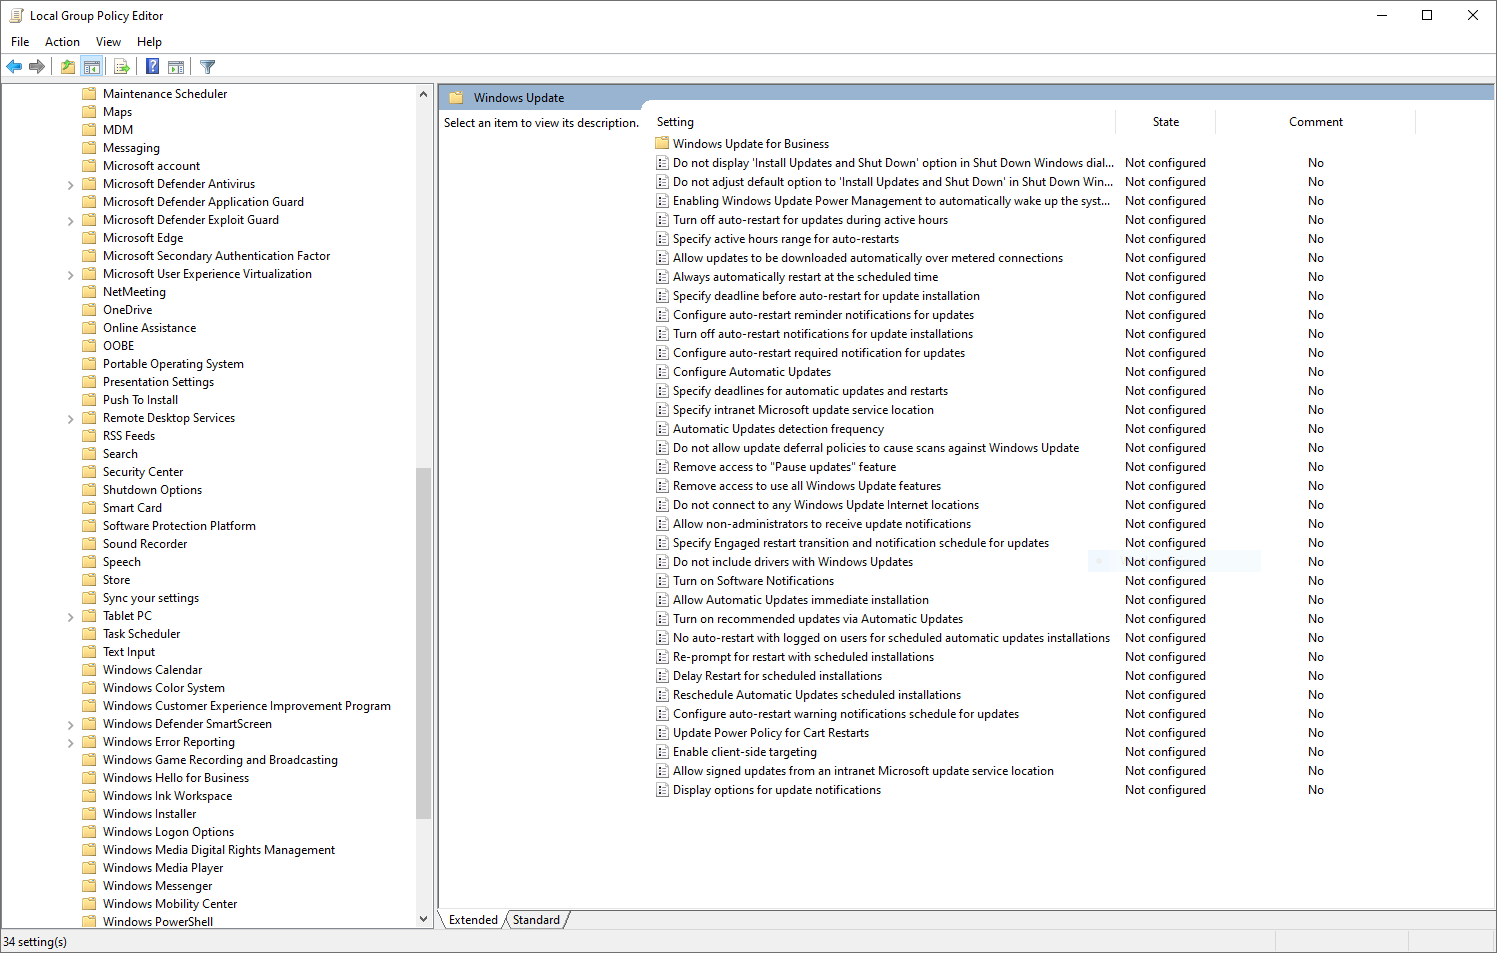Select 'Turn off auto-restart for updates during active hours'

810,220
